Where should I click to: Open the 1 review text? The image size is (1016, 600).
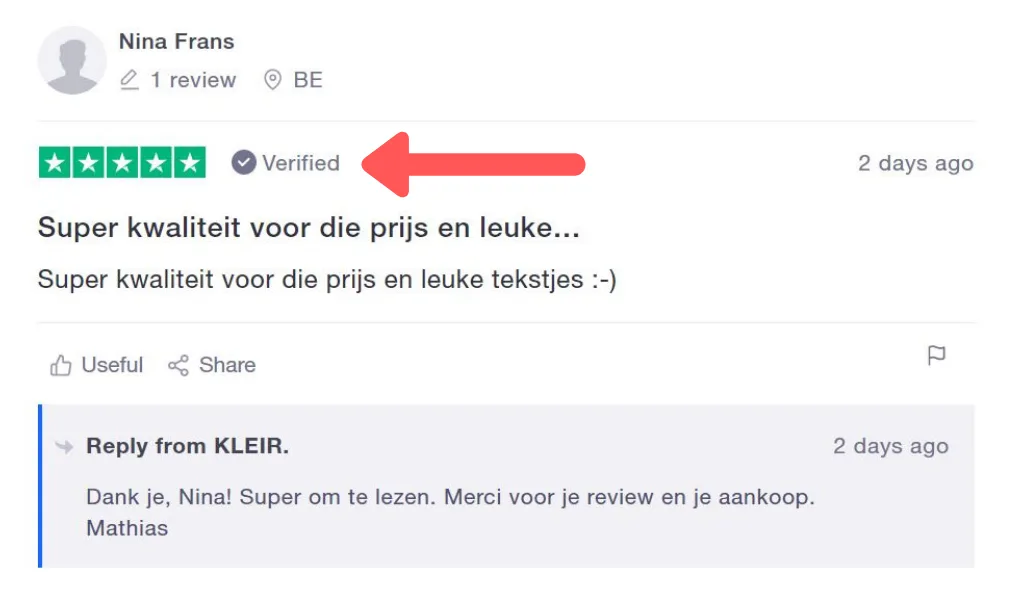click(x=193, y=80)
